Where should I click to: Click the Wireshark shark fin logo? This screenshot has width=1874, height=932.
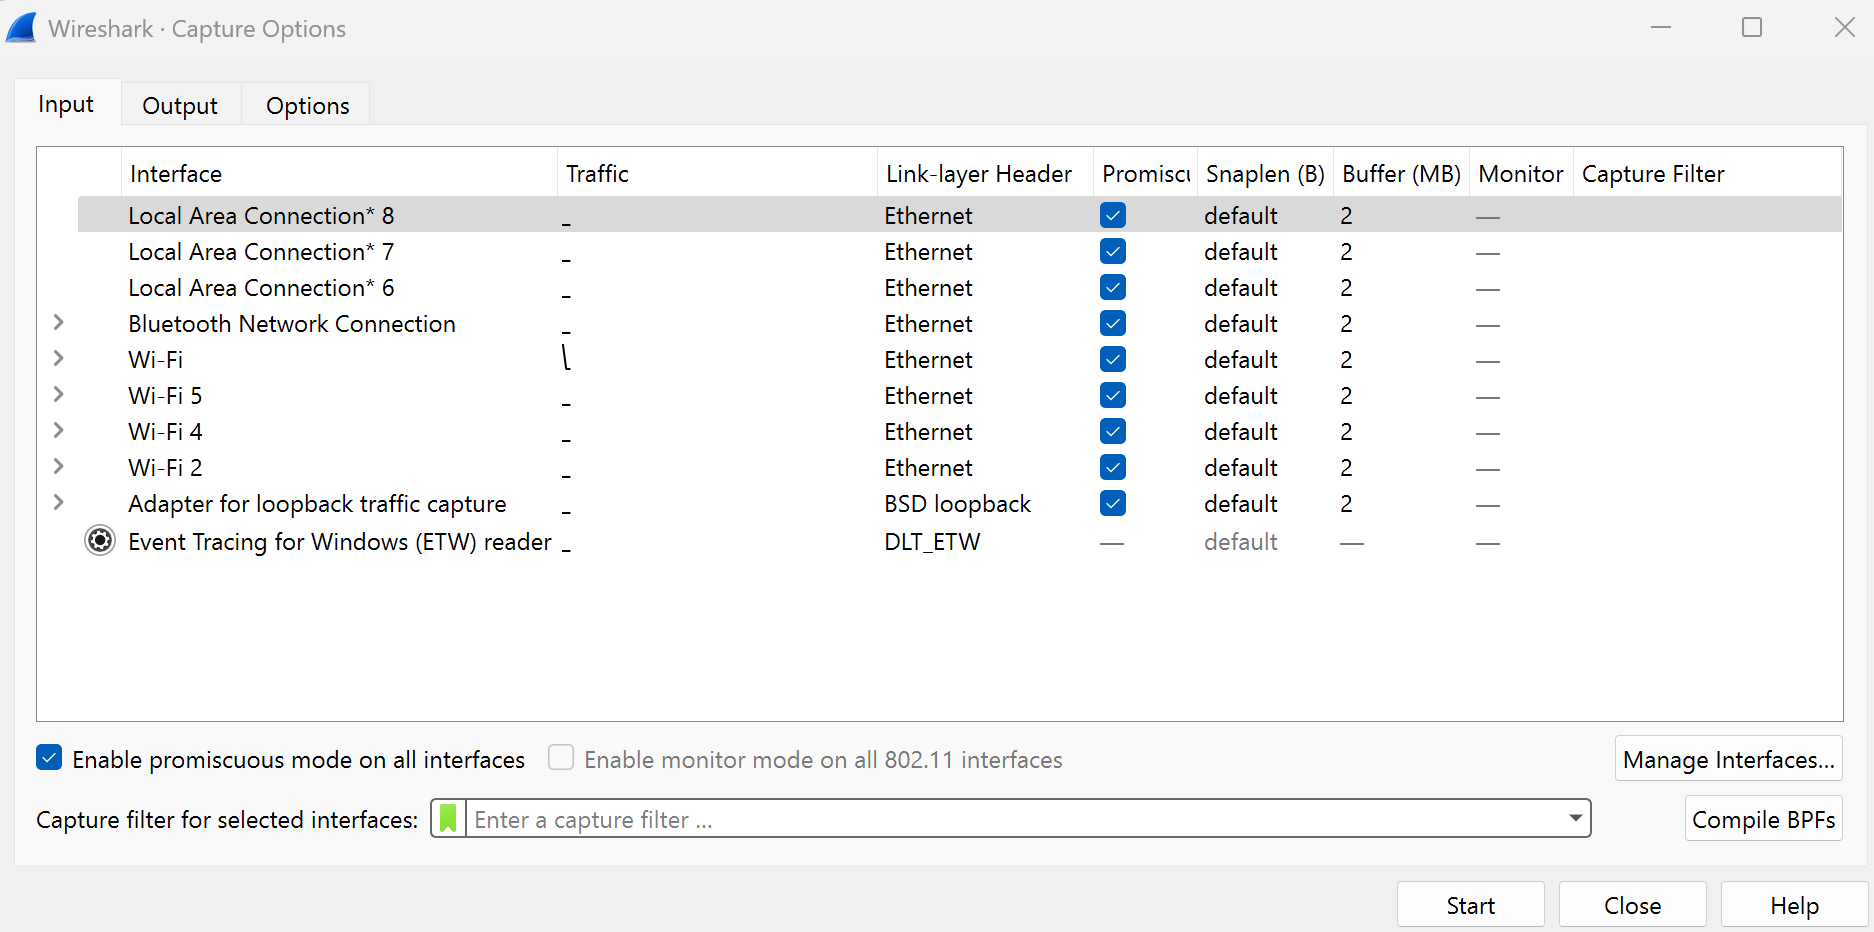click(22, 28)
